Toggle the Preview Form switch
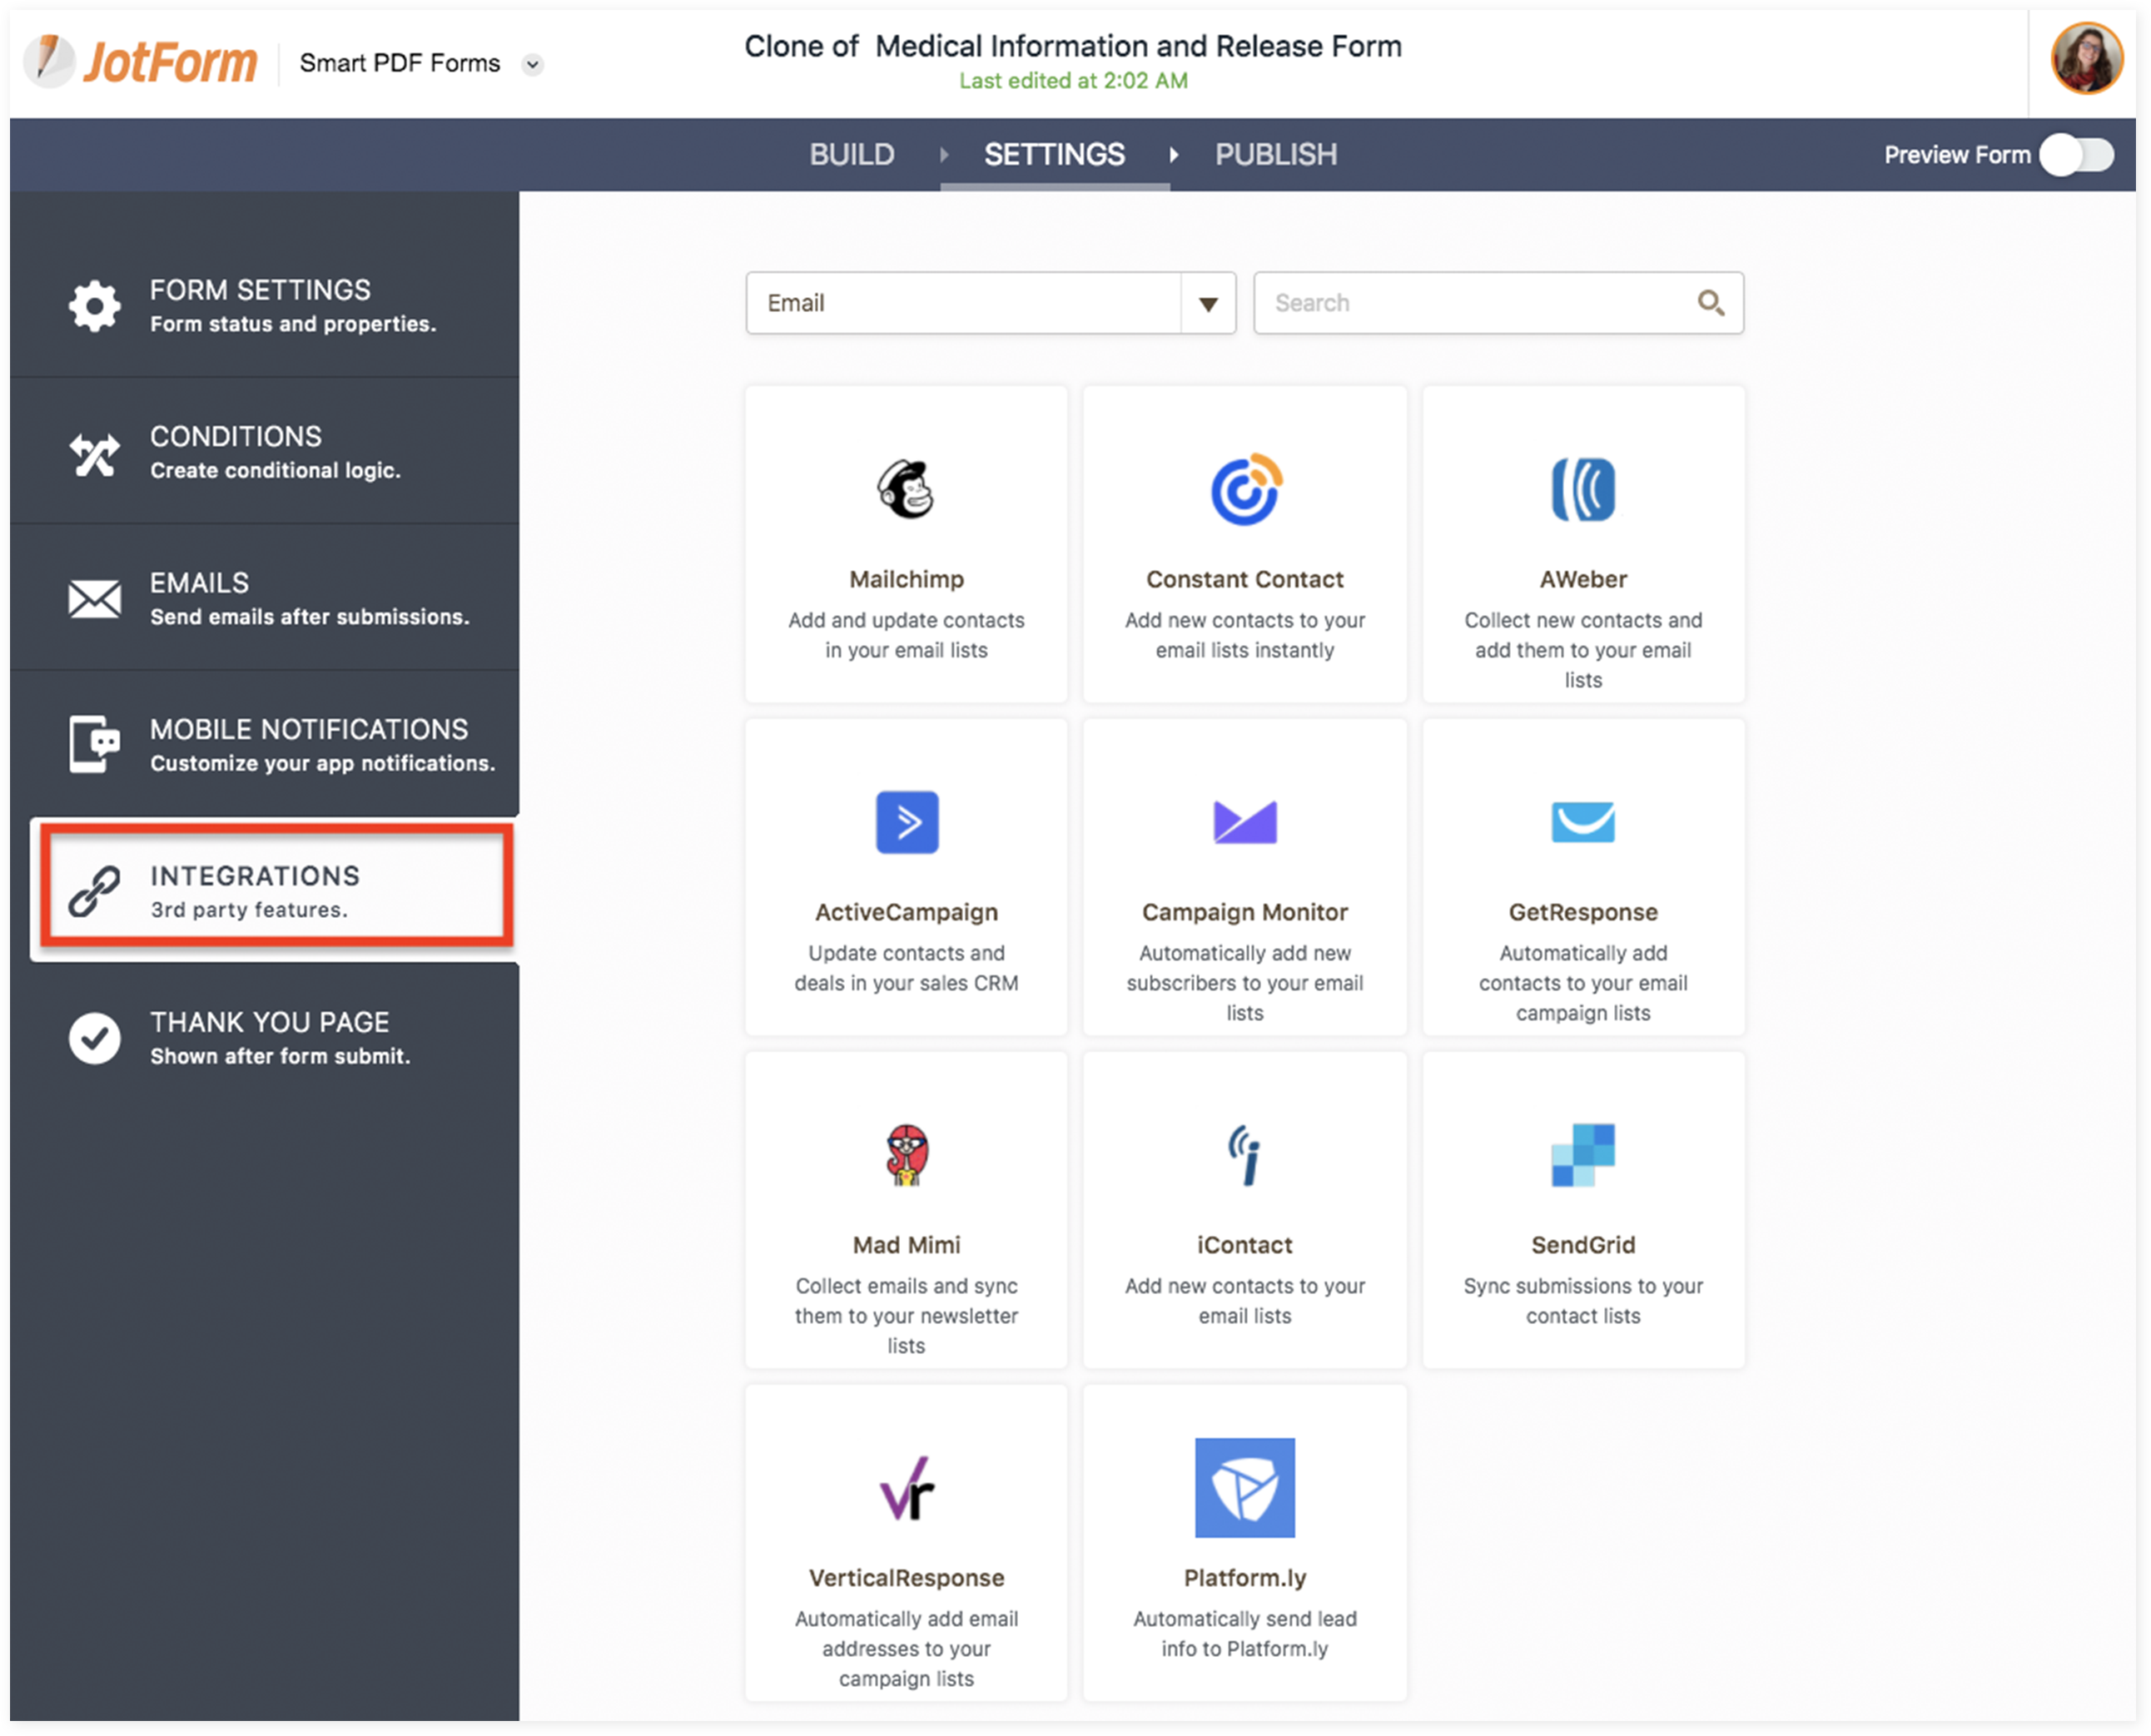 pos(2076,155)
